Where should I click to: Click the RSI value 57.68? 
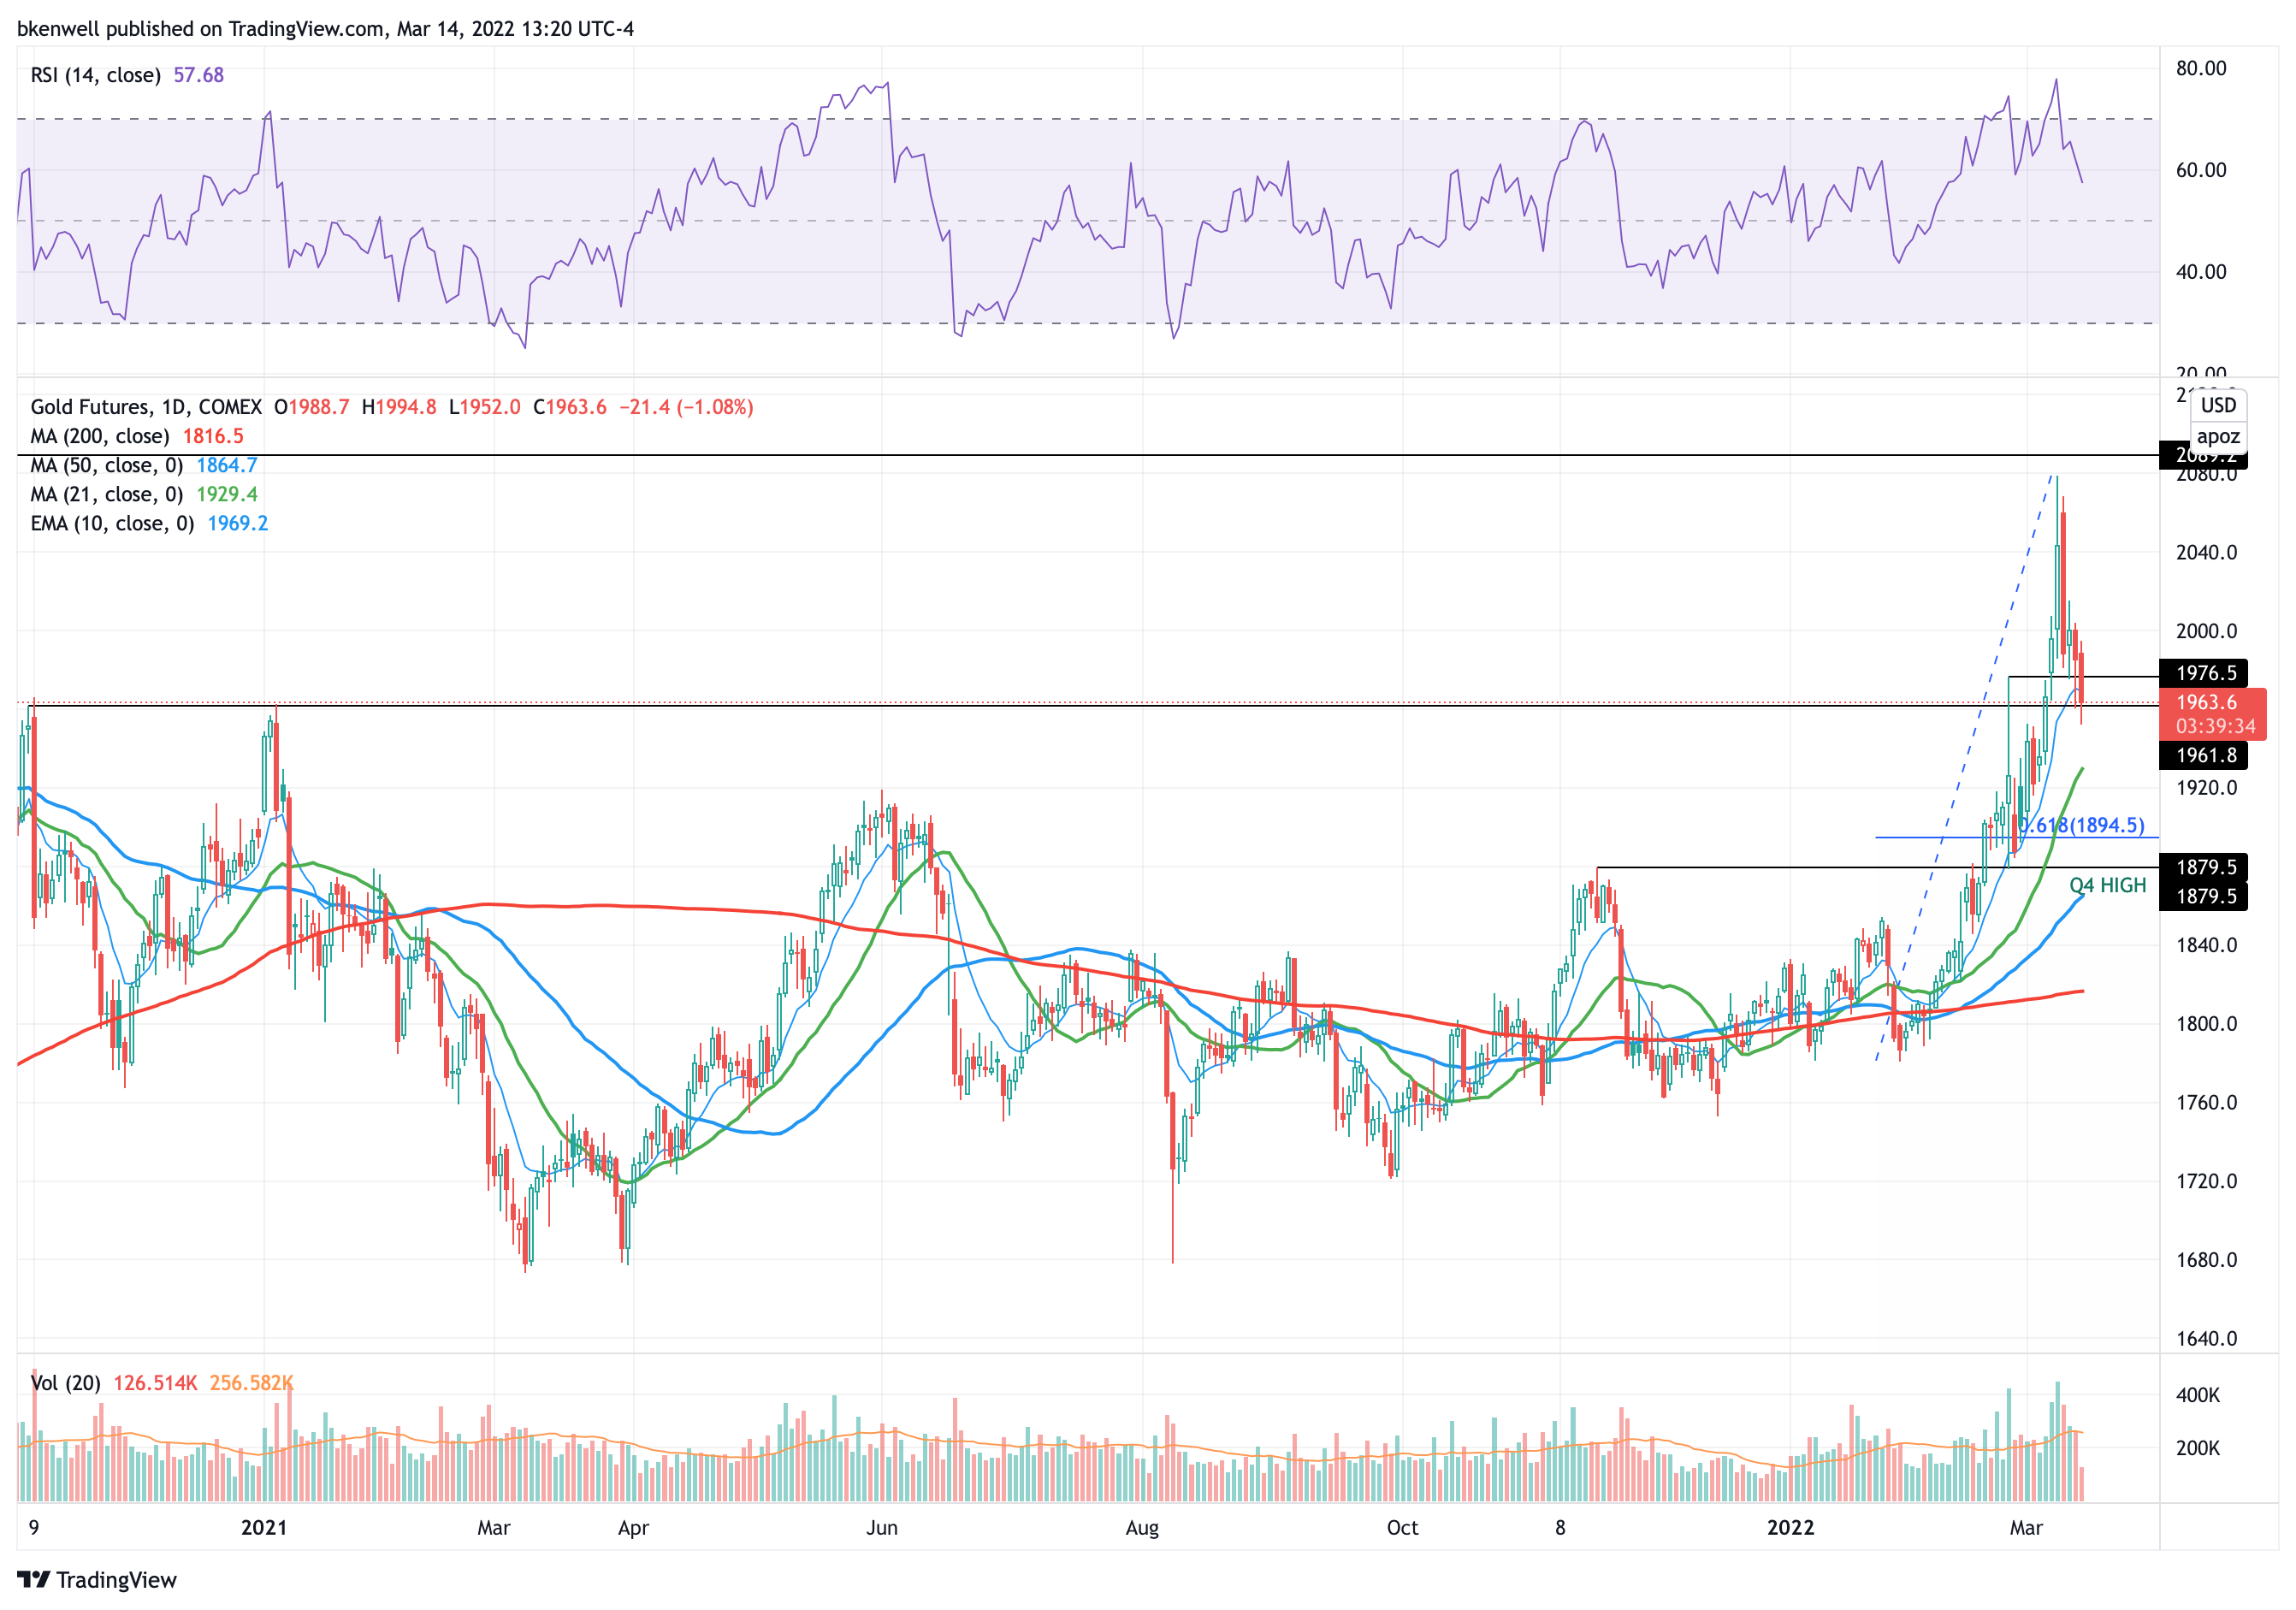[x=198, y=75]
